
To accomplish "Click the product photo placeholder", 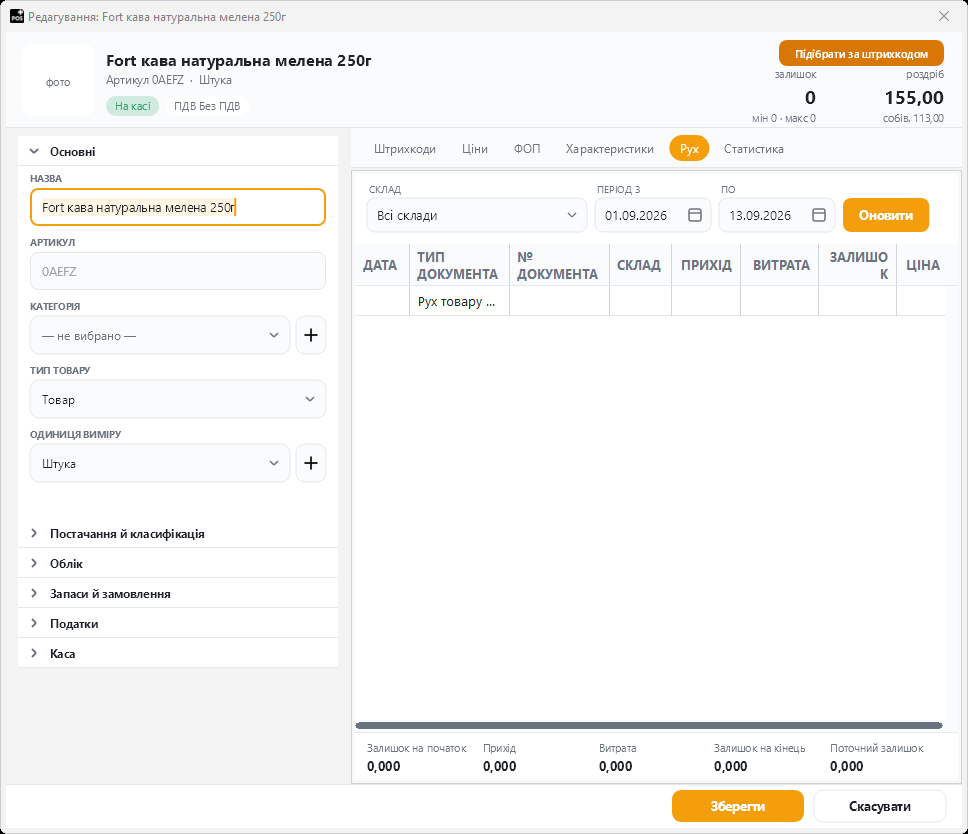I will pyautogui.click(x=58, y=80).
